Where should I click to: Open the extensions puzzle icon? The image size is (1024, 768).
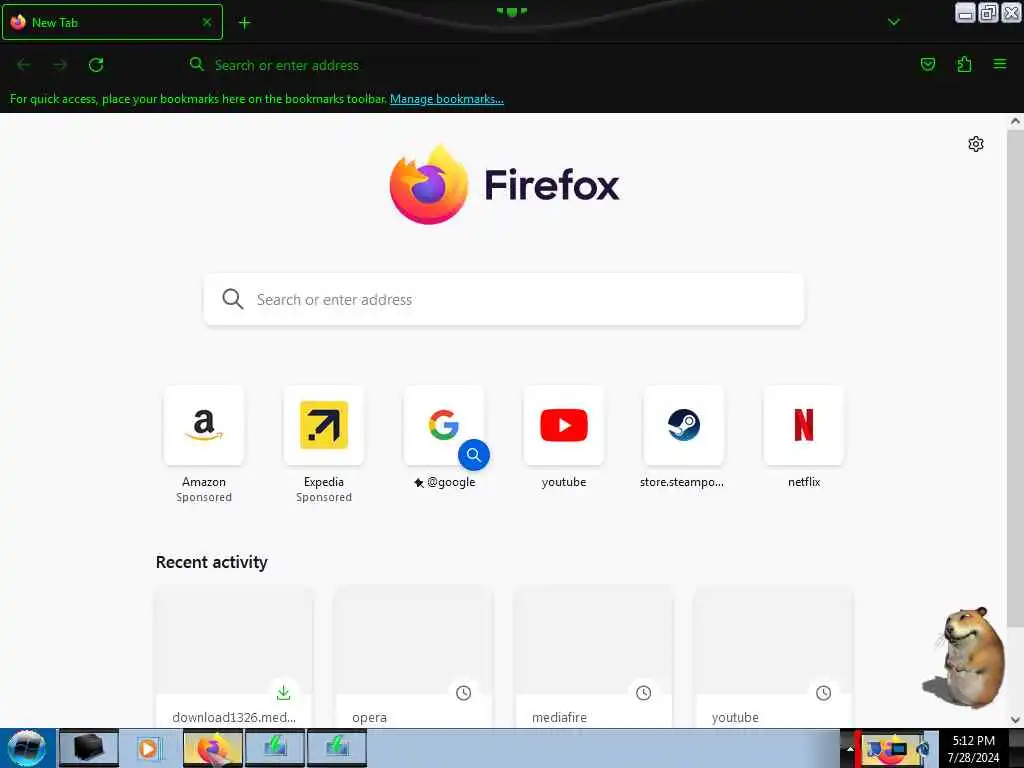[964, 64]
